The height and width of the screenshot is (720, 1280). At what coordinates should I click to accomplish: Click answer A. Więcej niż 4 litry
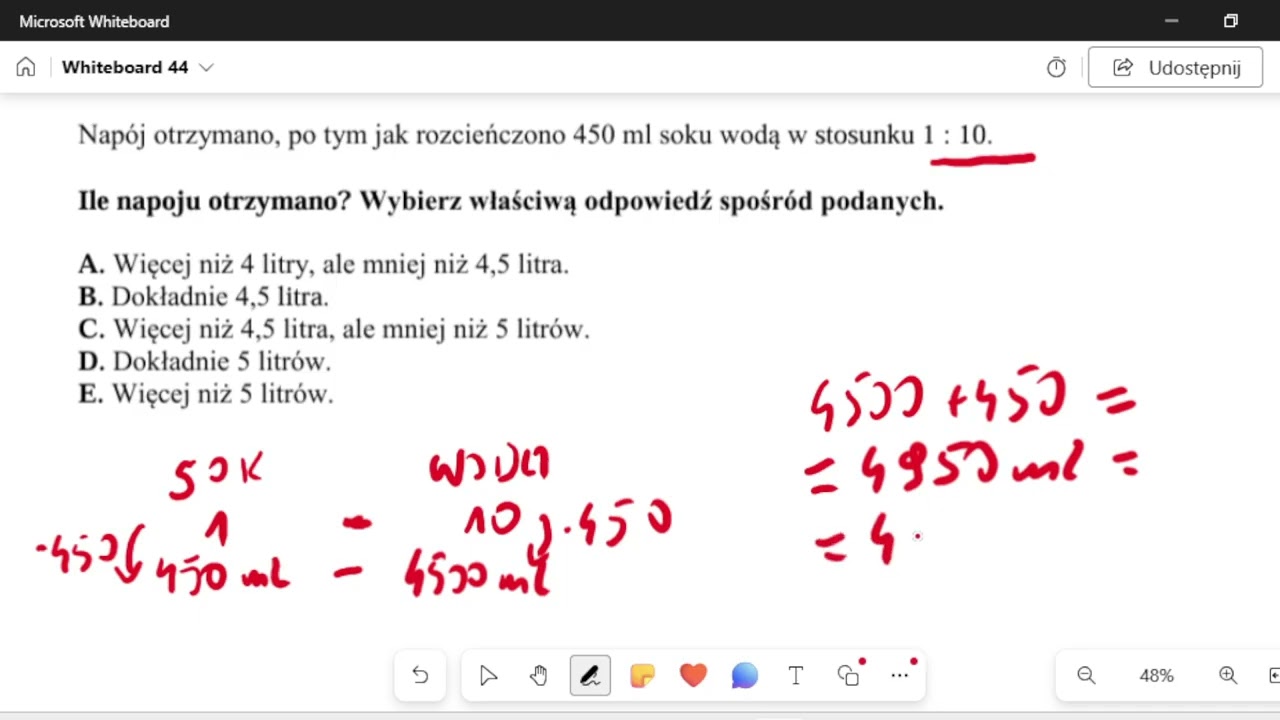click(323, 265)
